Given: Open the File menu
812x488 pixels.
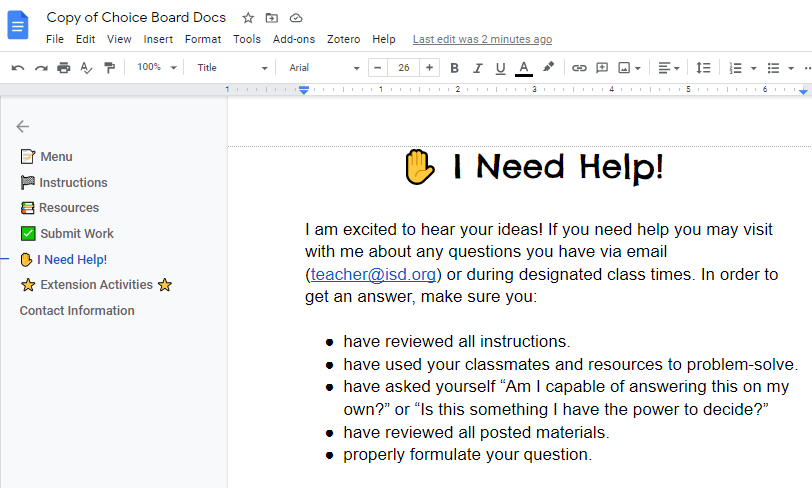Looking at the screenshot, I should click(x=55, y=39).
